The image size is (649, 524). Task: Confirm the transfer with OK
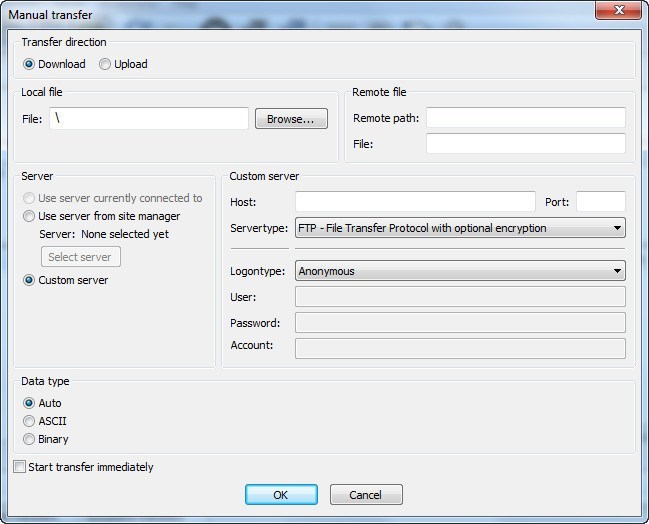281,495
